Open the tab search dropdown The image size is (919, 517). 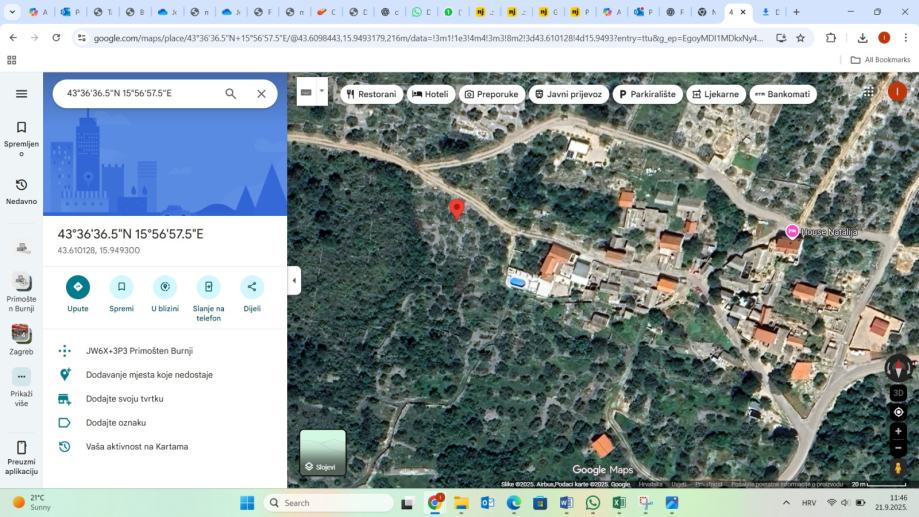(x=12, y=12)
